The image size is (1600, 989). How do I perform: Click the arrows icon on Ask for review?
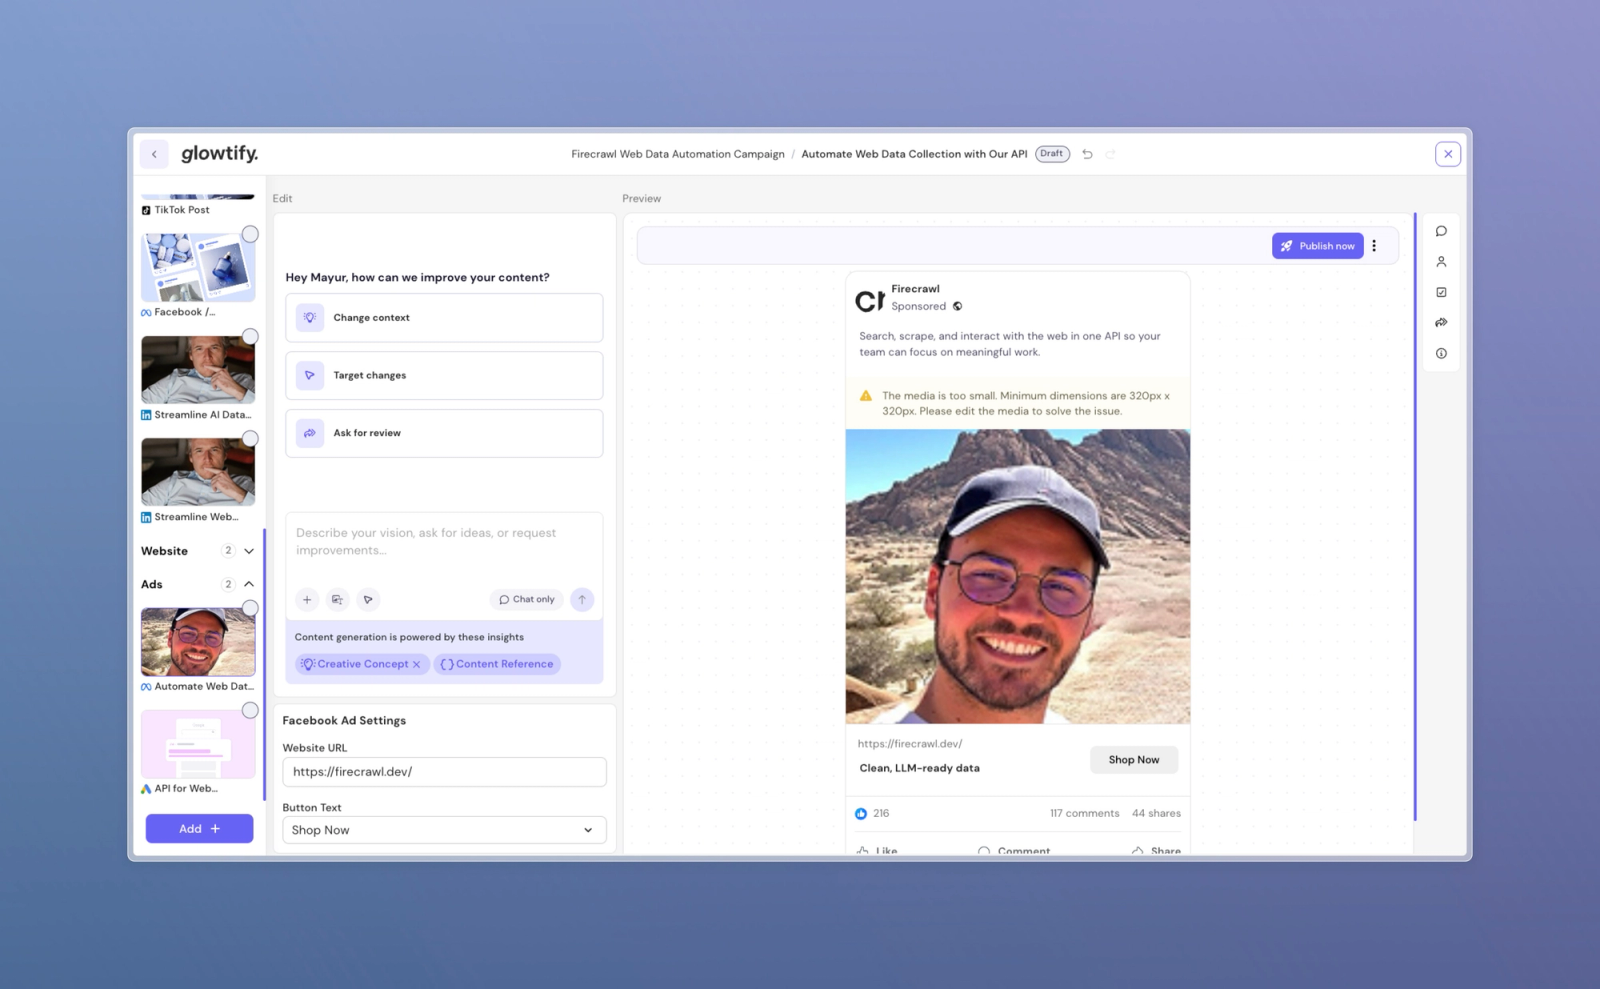click(310, 433)
